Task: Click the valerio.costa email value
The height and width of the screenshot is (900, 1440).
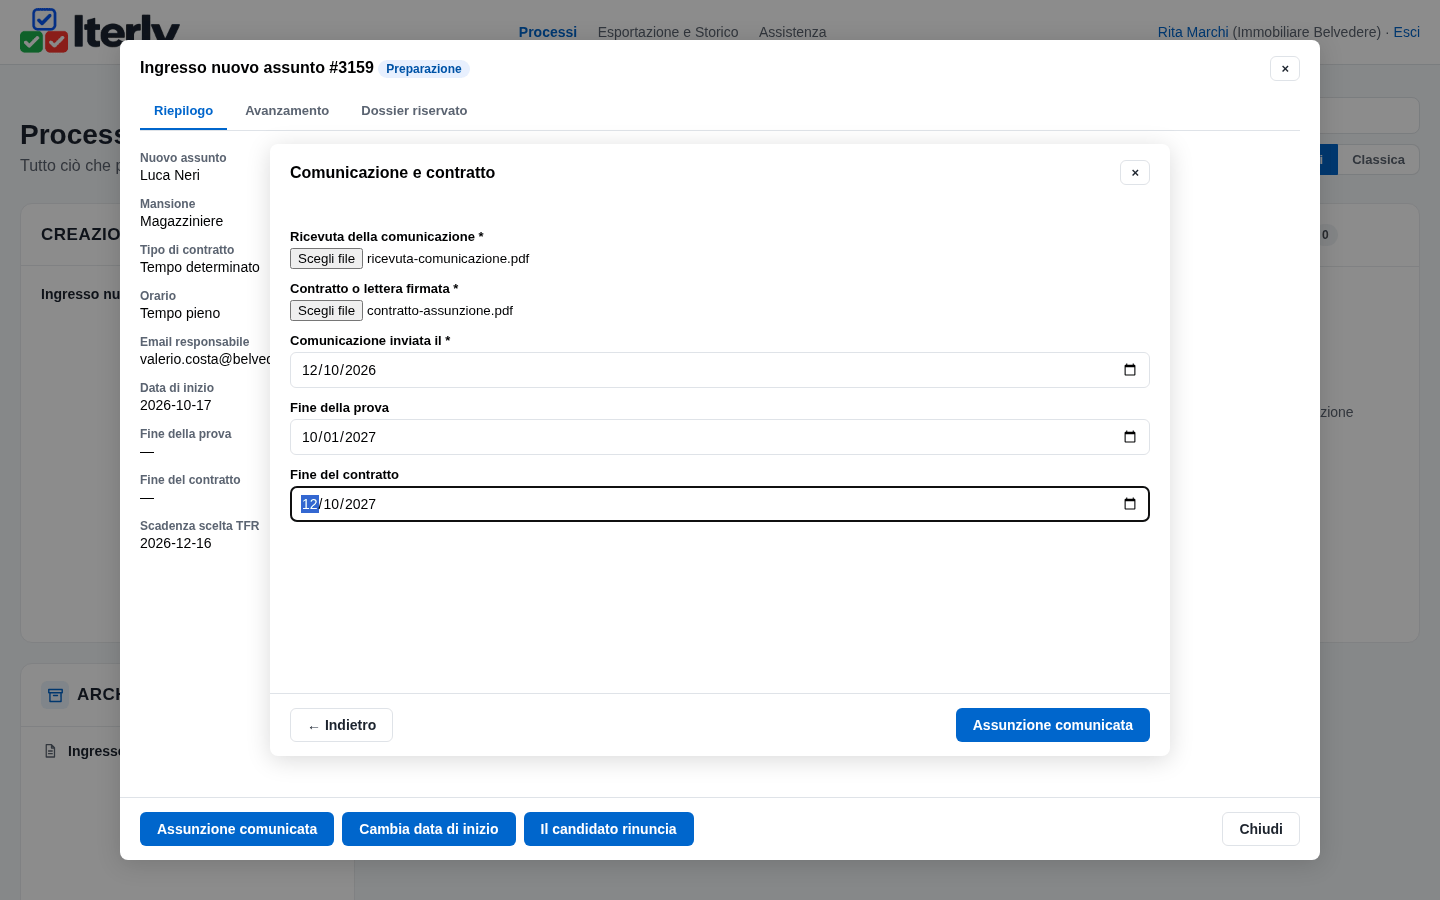Action: tap(205, 359)
